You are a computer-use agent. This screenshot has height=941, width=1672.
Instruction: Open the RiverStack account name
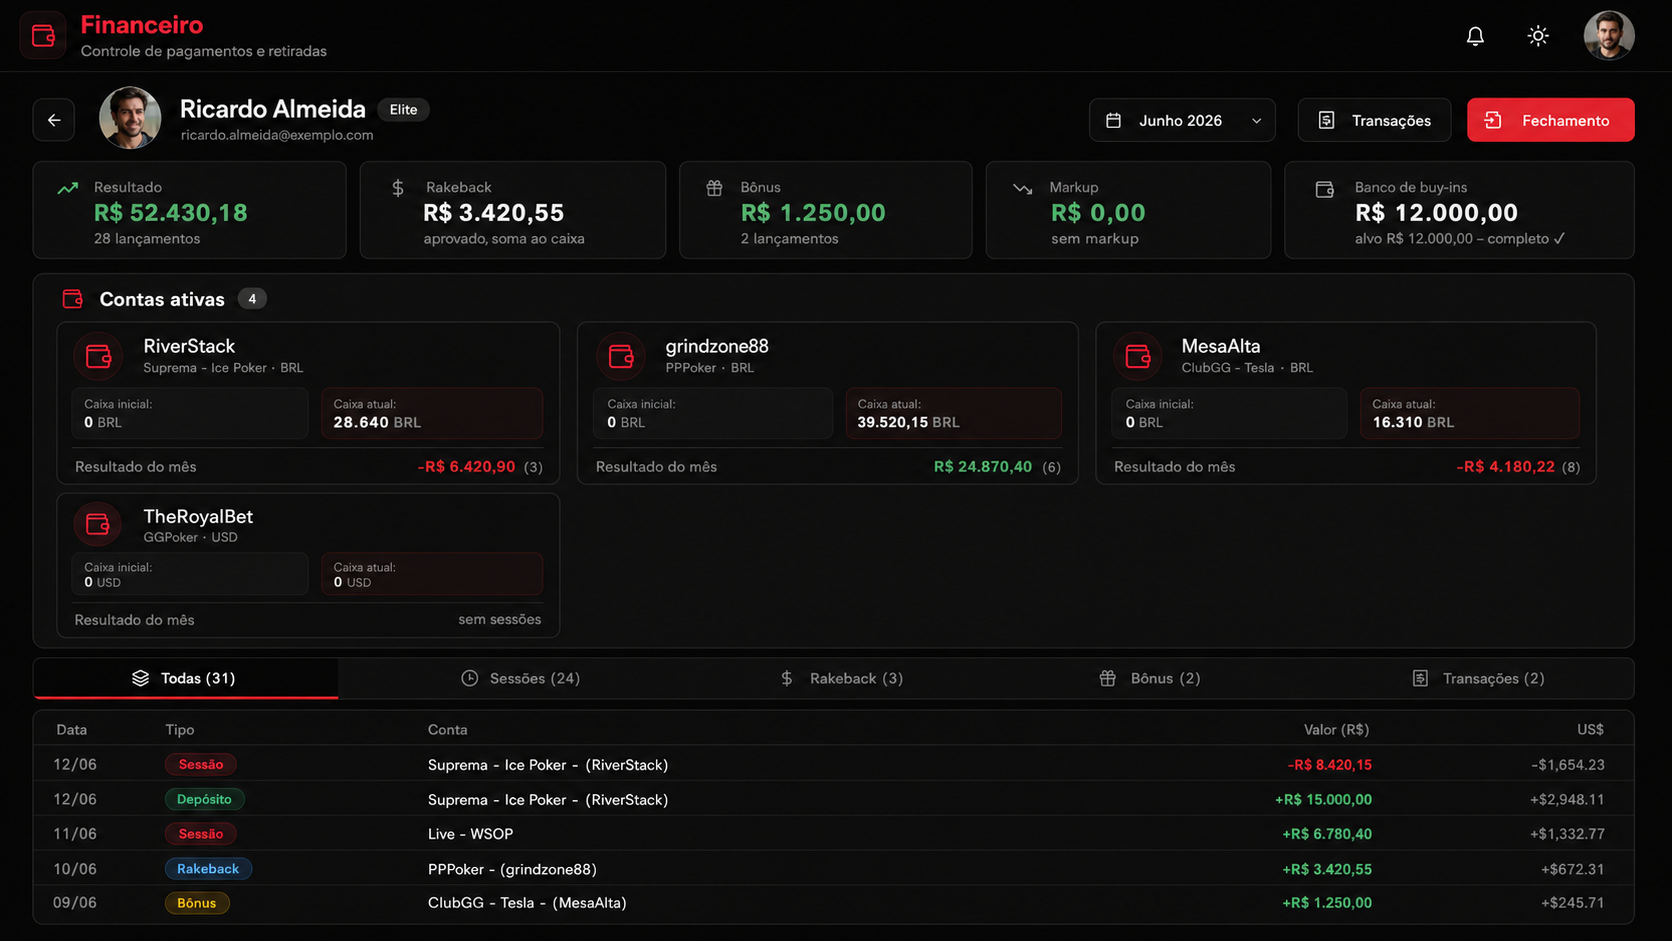pos(189,346)
